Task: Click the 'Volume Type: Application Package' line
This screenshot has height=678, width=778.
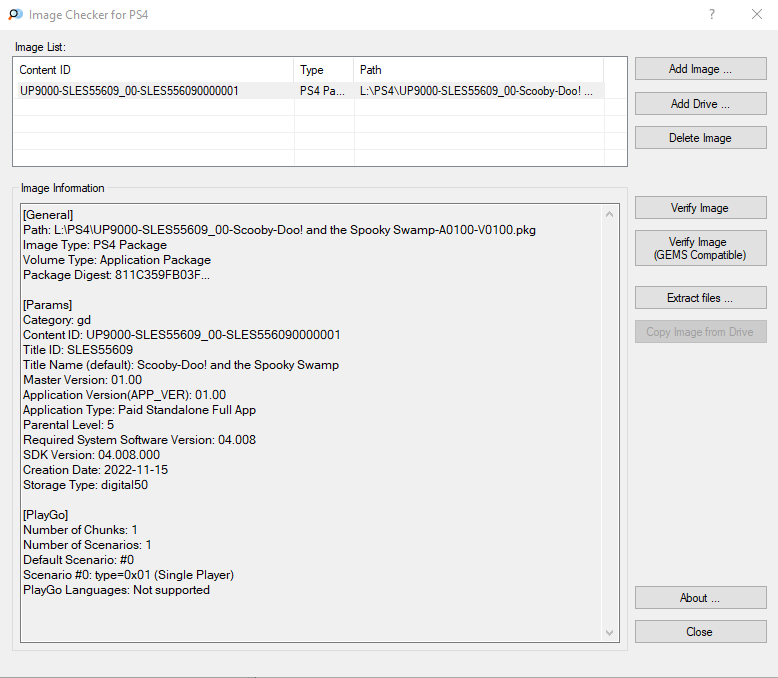Action: (x=117, y=260)
